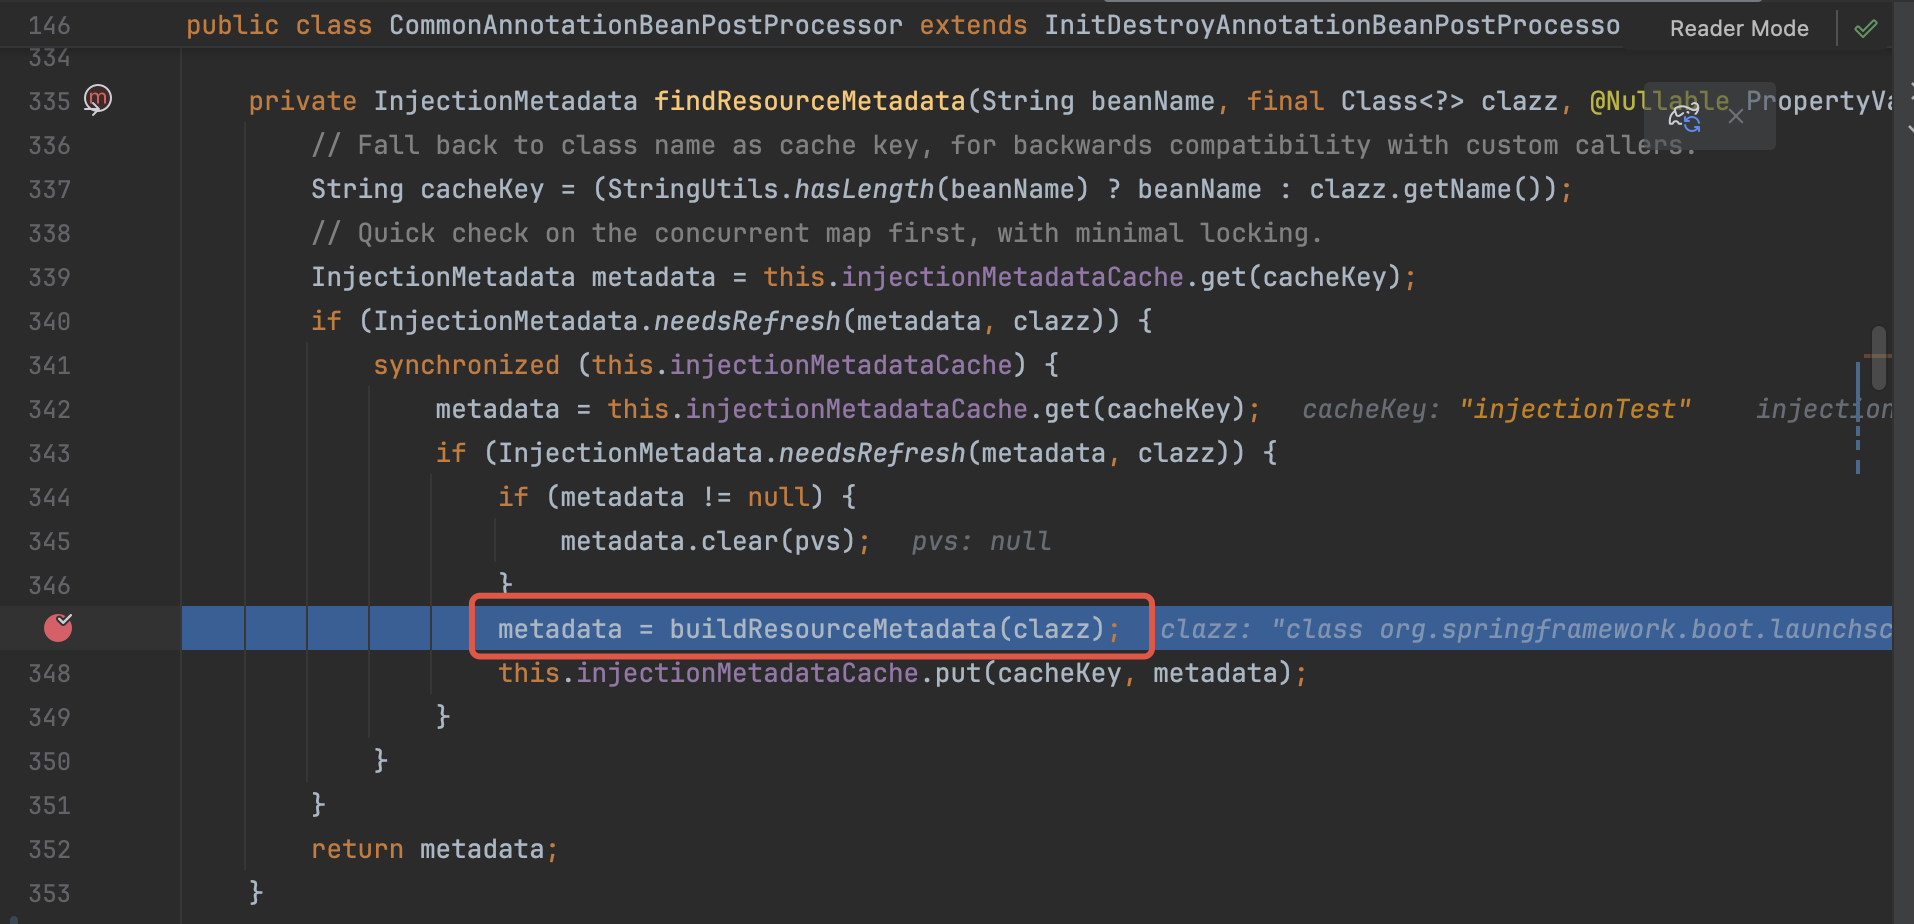Click needsRefresh on line 340
1914x924 pixels.
click(x=747, y=321)
